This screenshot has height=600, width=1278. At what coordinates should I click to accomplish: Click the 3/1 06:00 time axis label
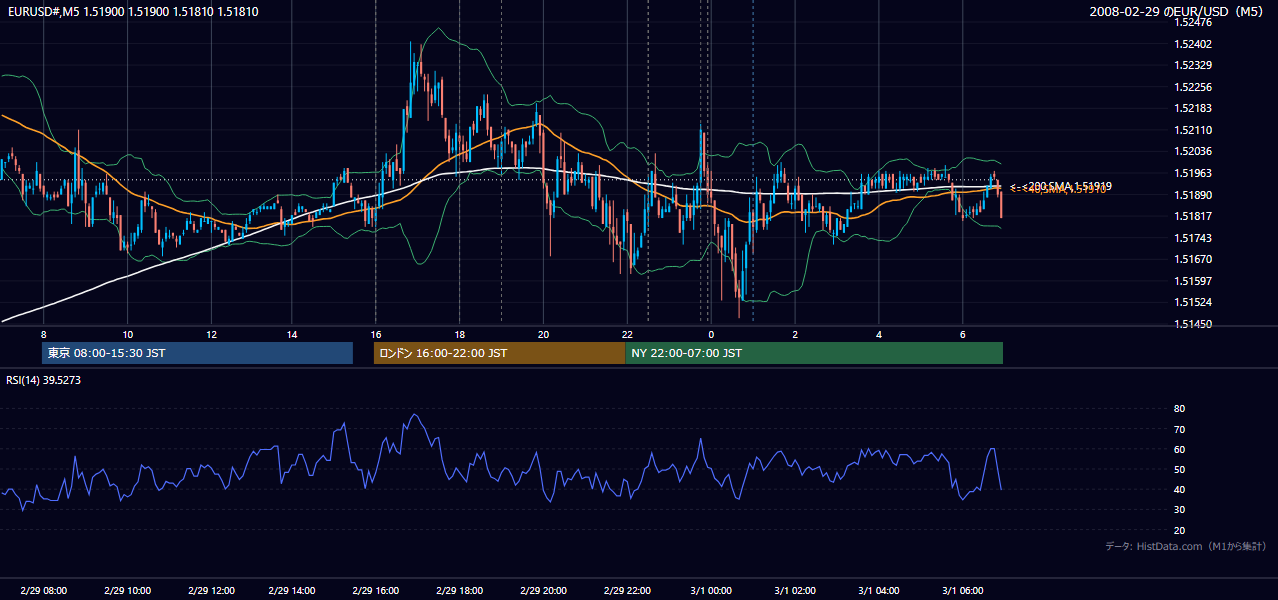click(963, 590)
